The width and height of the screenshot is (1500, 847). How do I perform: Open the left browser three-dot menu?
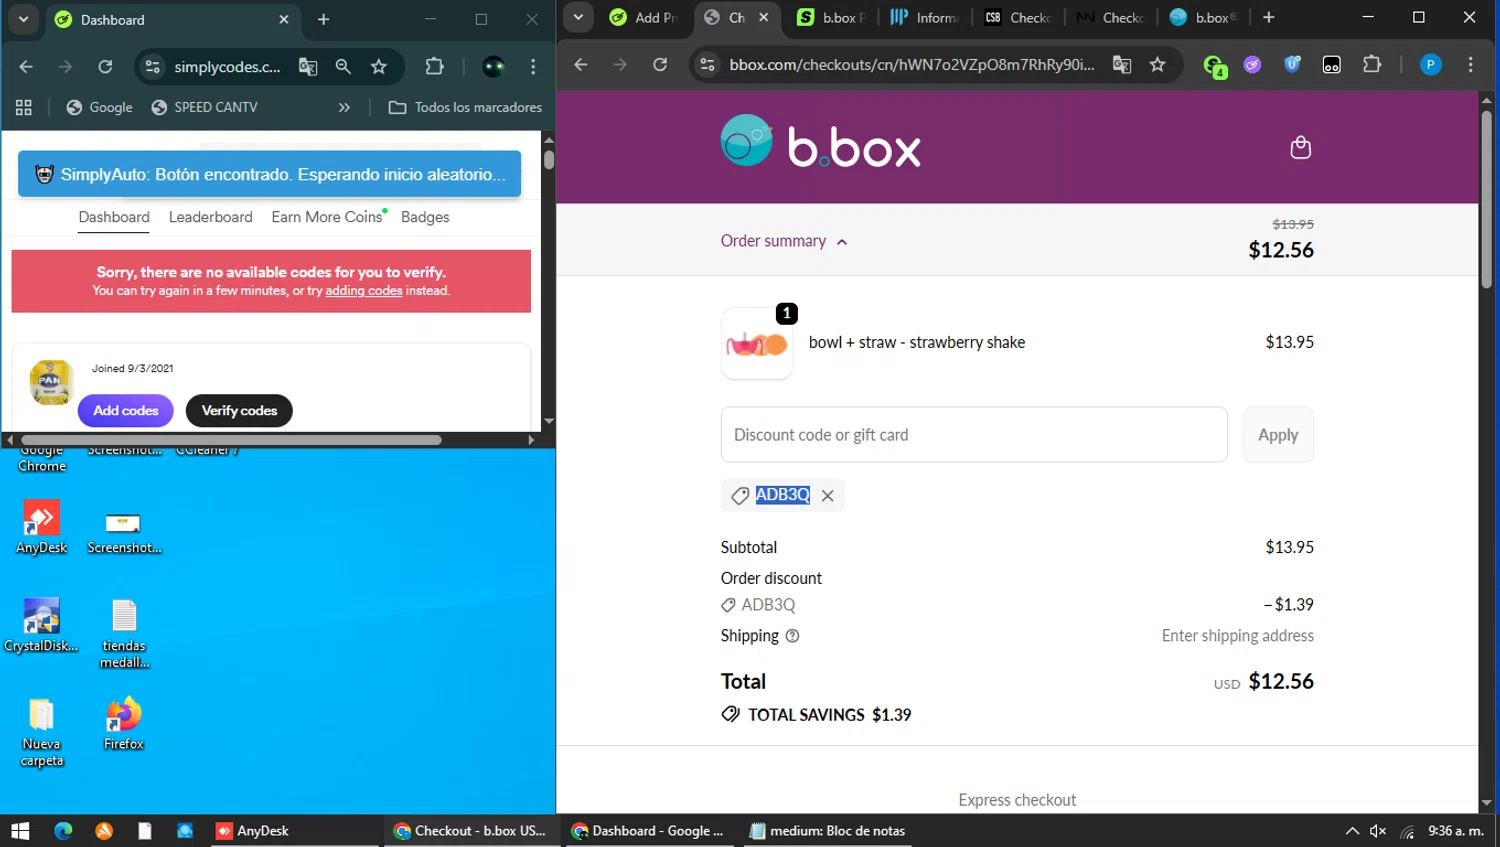(533, 67)
